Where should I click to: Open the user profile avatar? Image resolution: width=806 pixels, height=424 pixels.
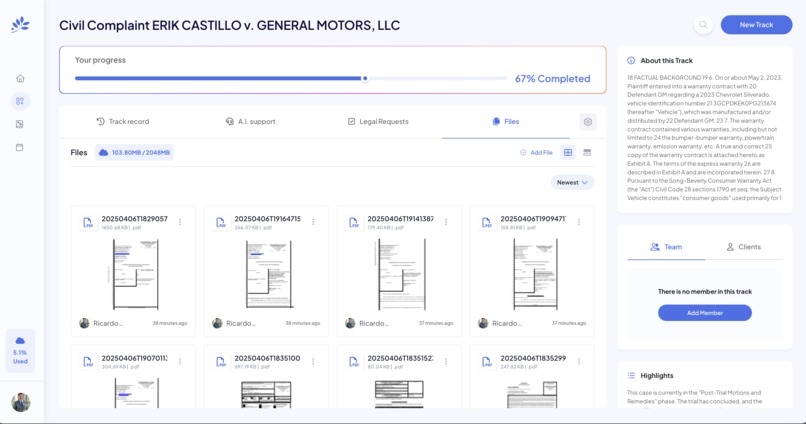(x=21, y=402)
